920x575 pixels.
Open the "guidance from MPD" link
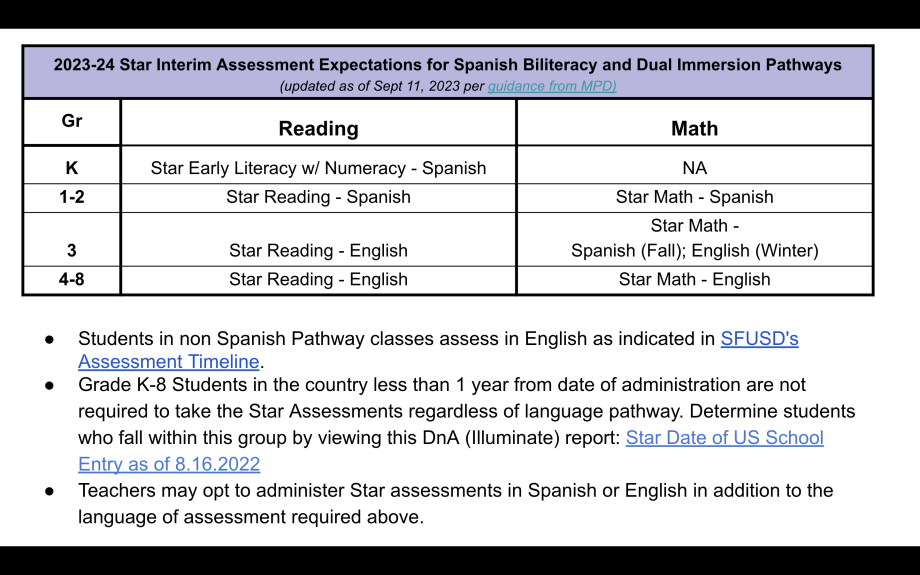pyautogui.click(x=552, y=86)
